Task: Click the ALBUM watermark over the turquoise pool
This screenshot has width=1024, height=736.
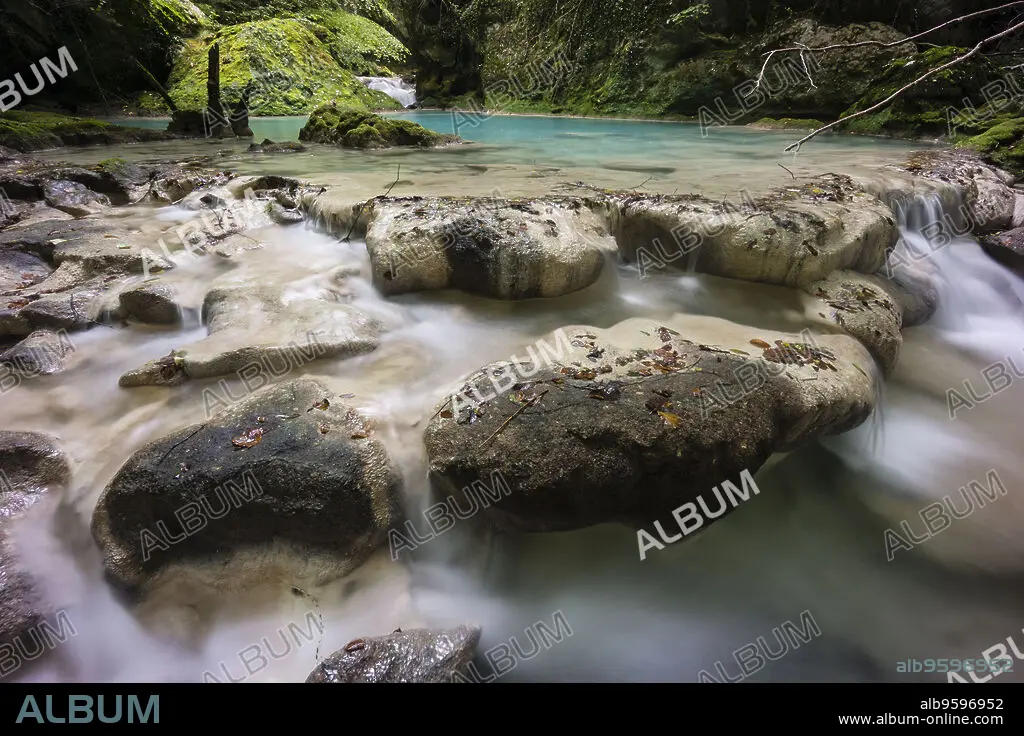Action: [x=513, y=93]
